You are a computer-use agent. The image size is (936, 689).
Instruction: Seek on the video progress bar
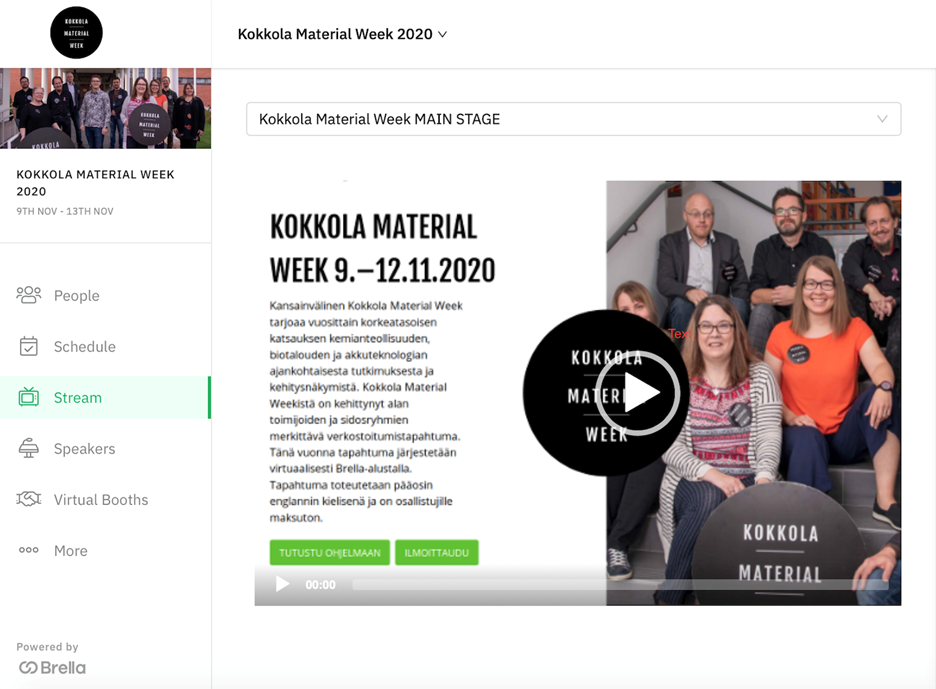[x=621, y=585]
